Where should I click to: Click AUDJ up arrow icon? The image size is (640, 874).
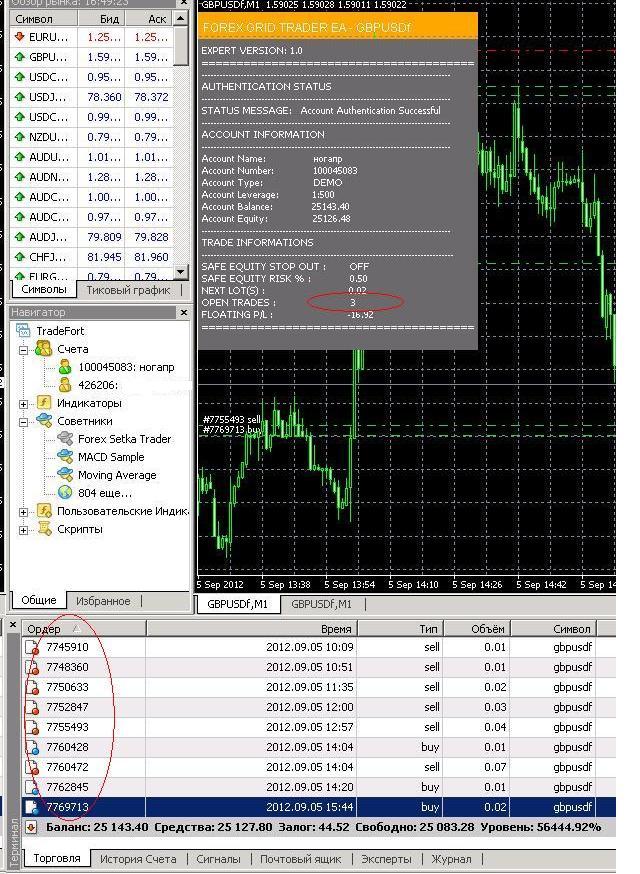[20, 237]
